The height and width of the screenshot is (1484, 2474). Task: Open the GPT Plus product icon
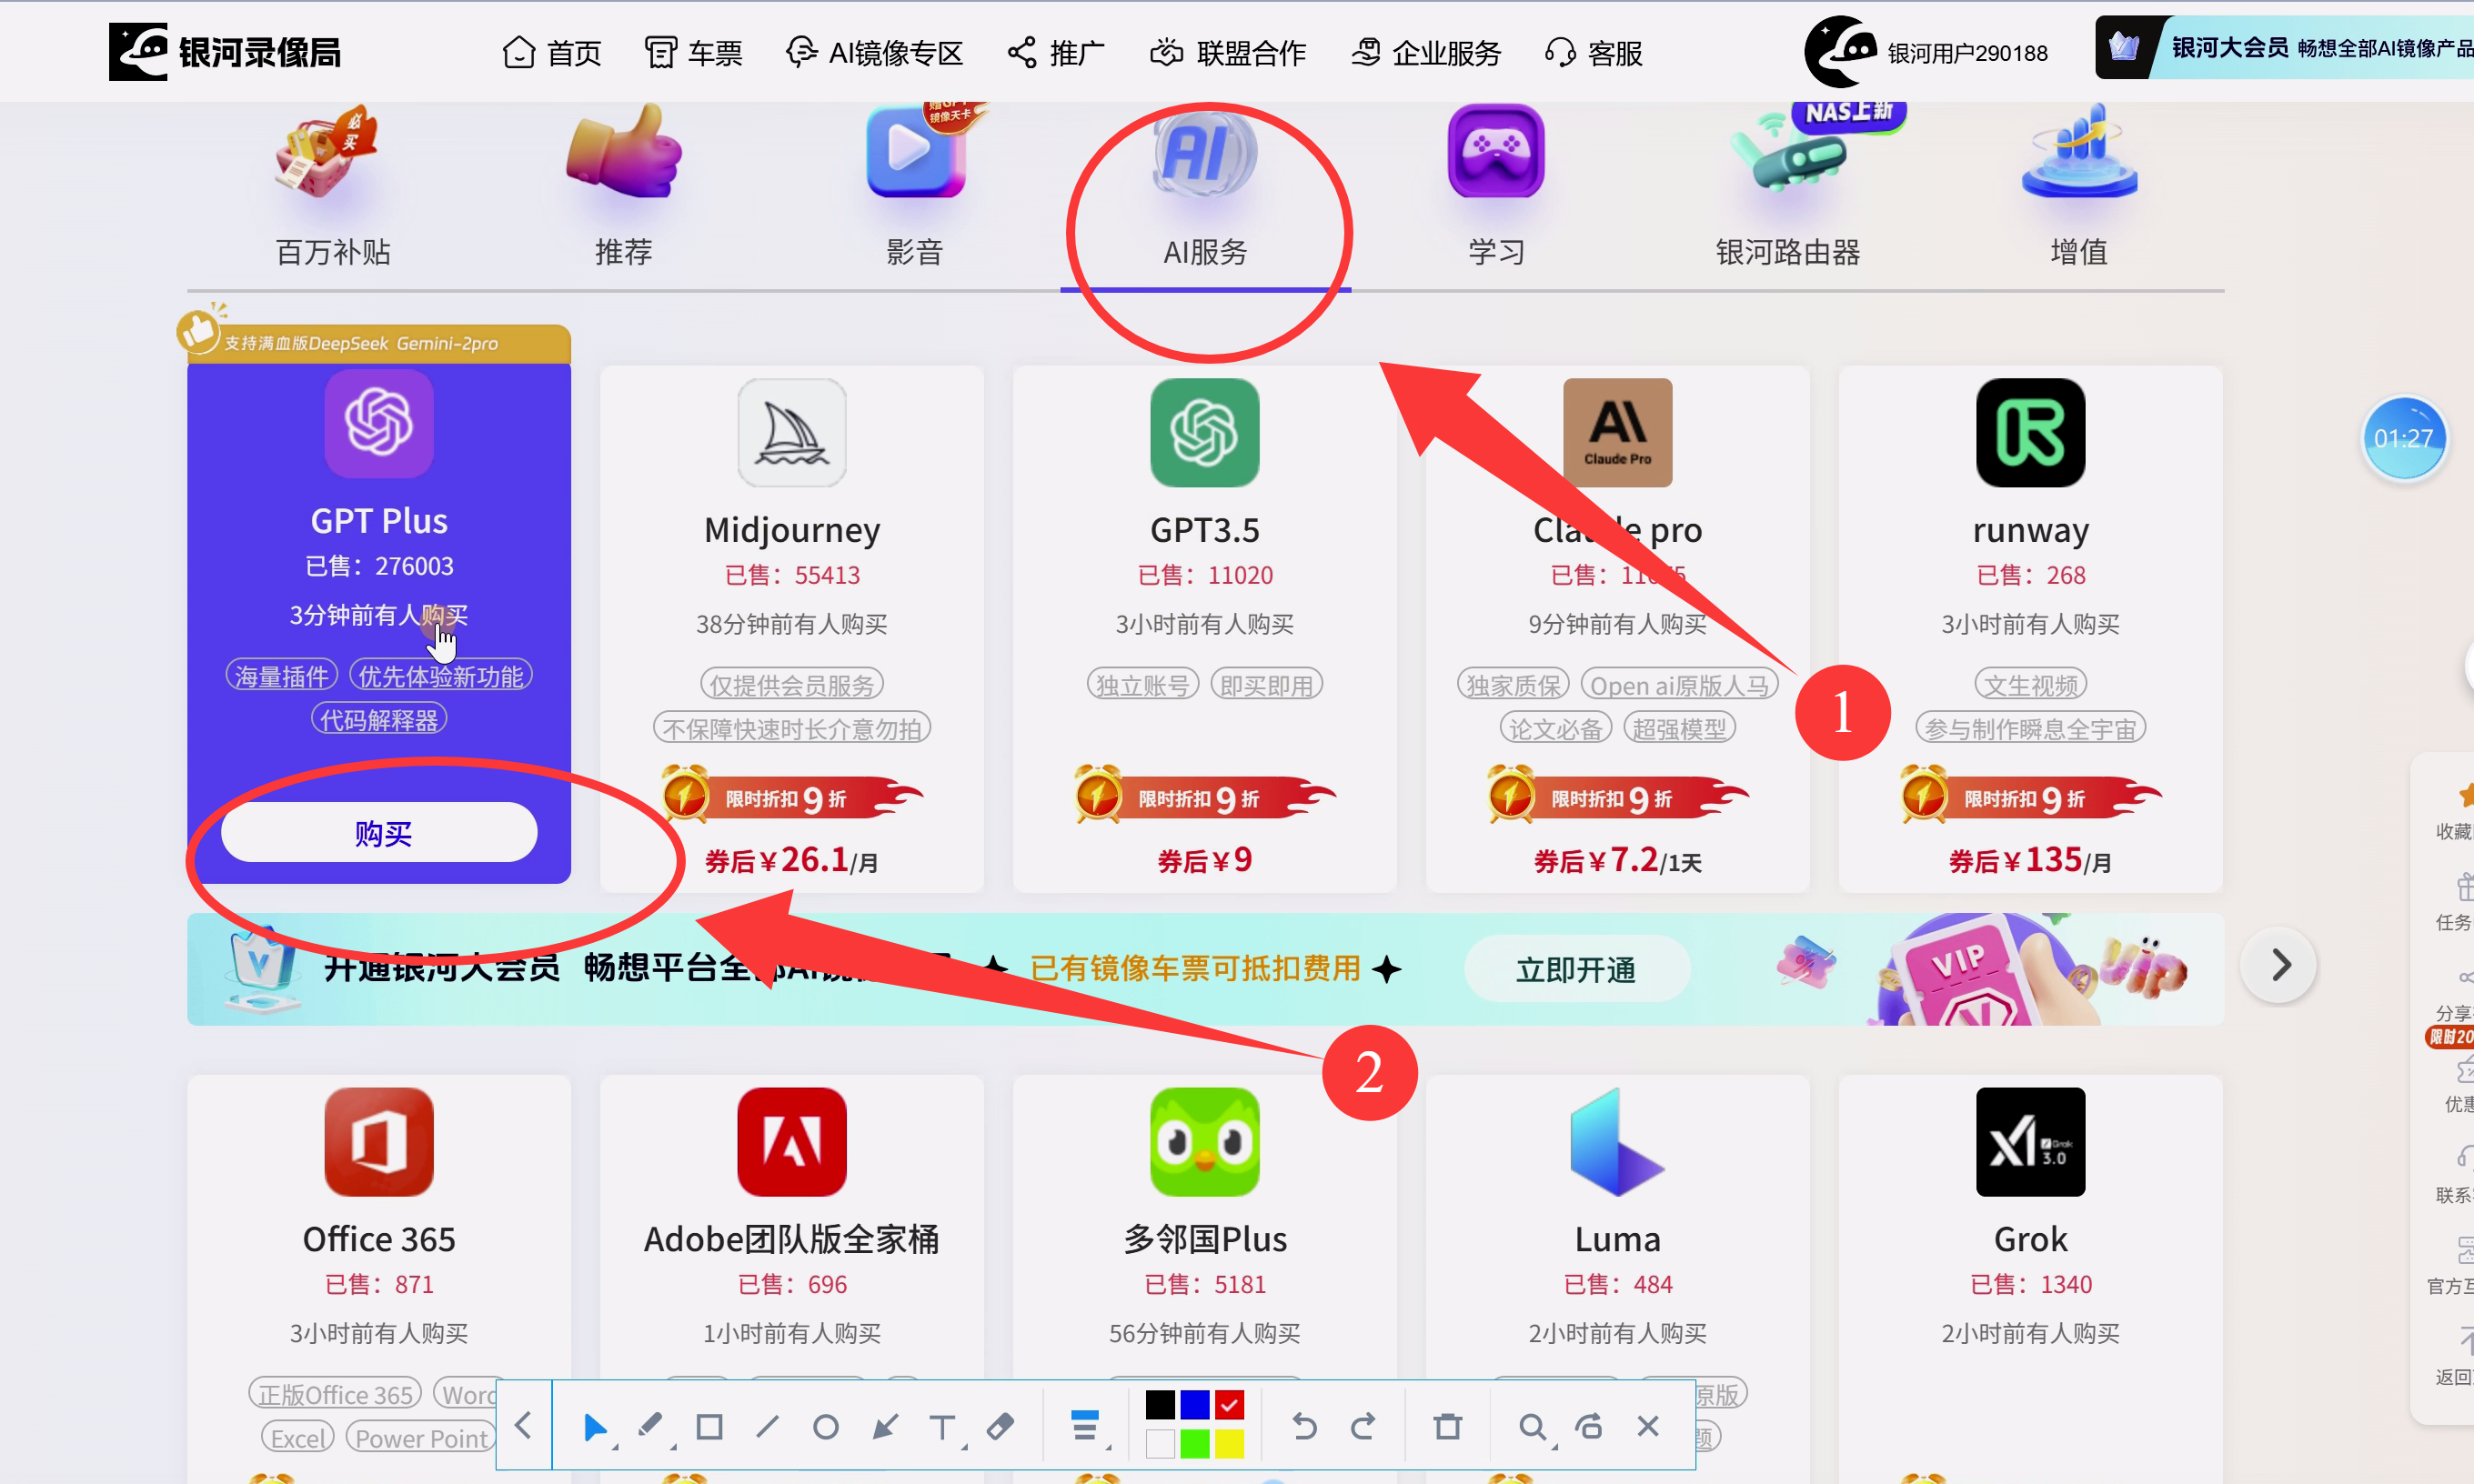point(378,423)
